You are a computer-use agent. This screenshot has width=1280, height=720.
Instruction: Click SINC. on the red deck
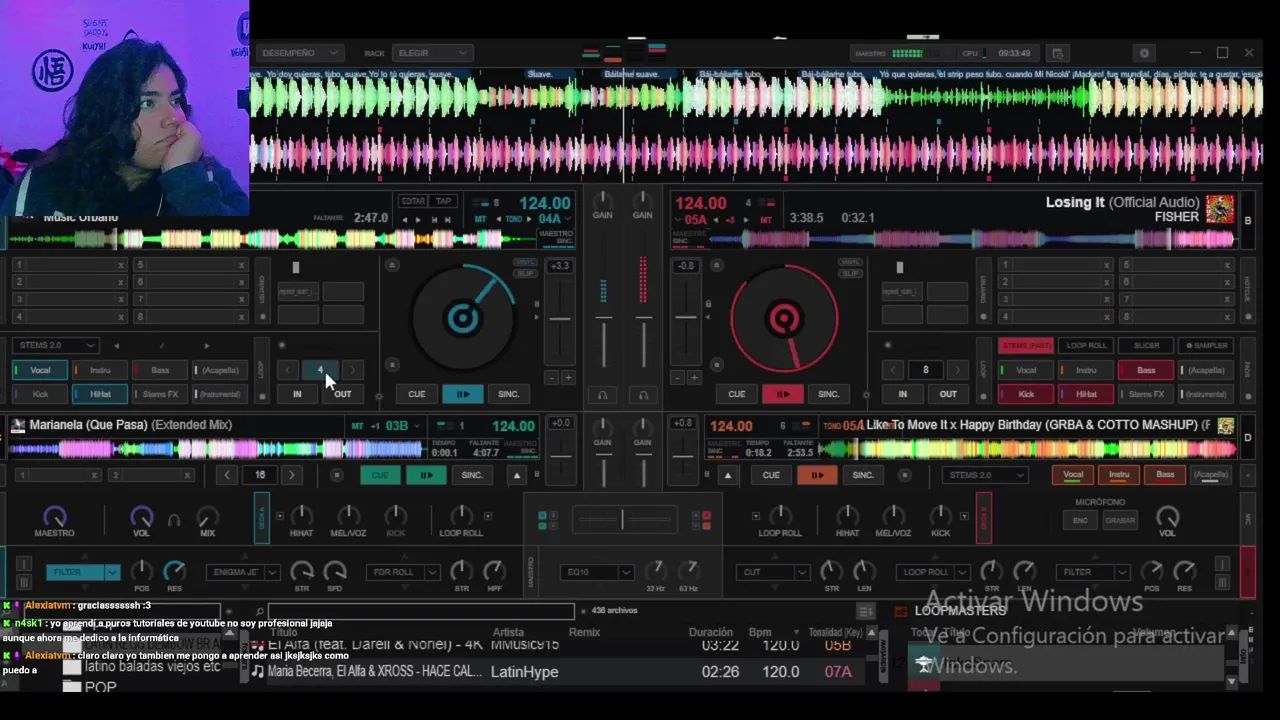(828, 394)
